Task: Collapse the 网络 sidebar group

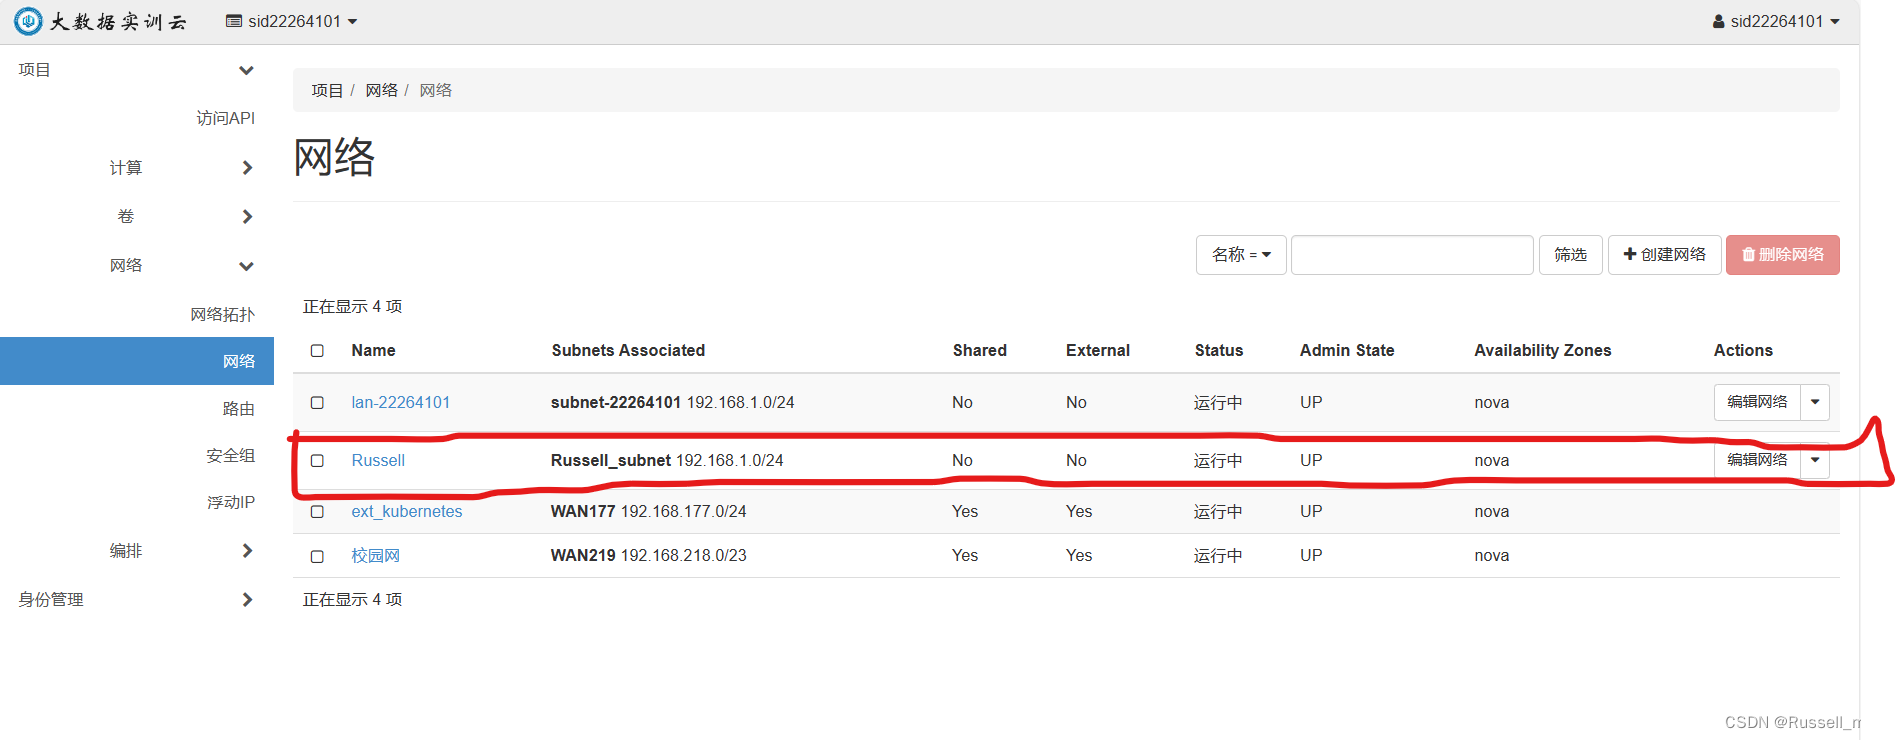Action: click(181, 265)
